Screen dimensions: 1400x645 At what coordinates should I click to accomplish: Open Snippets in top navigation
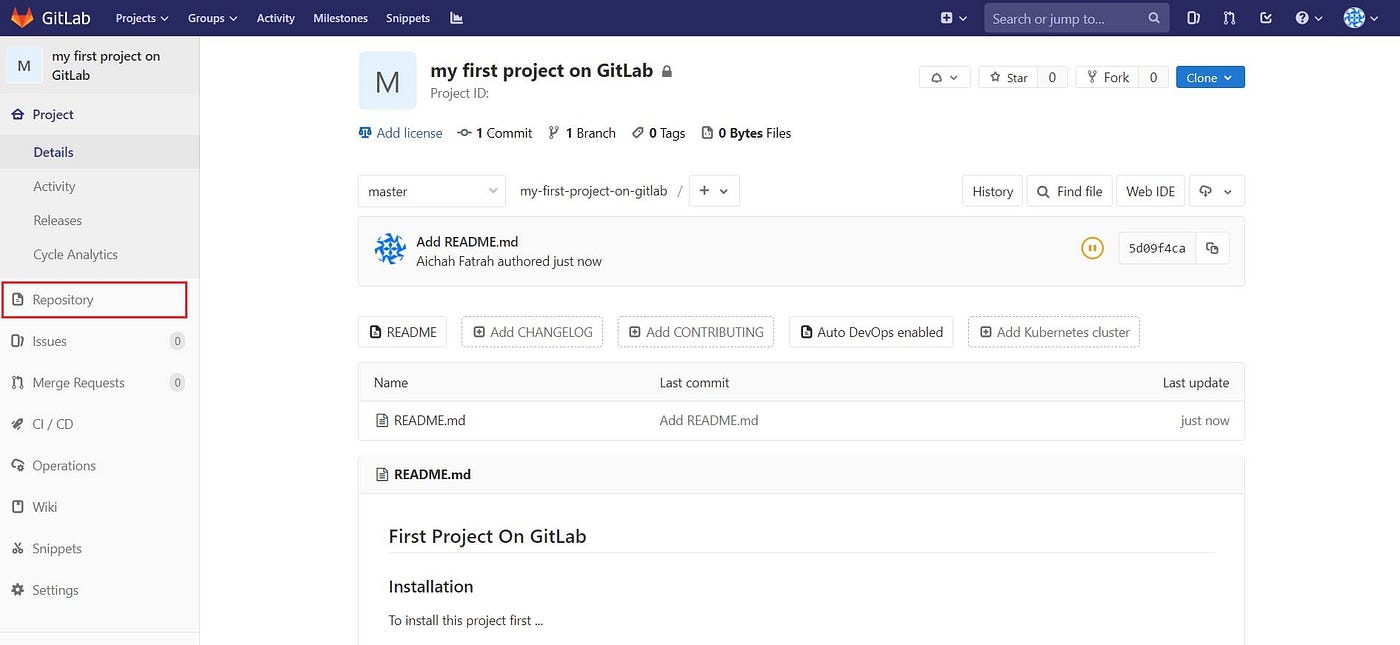pos(407,18)
